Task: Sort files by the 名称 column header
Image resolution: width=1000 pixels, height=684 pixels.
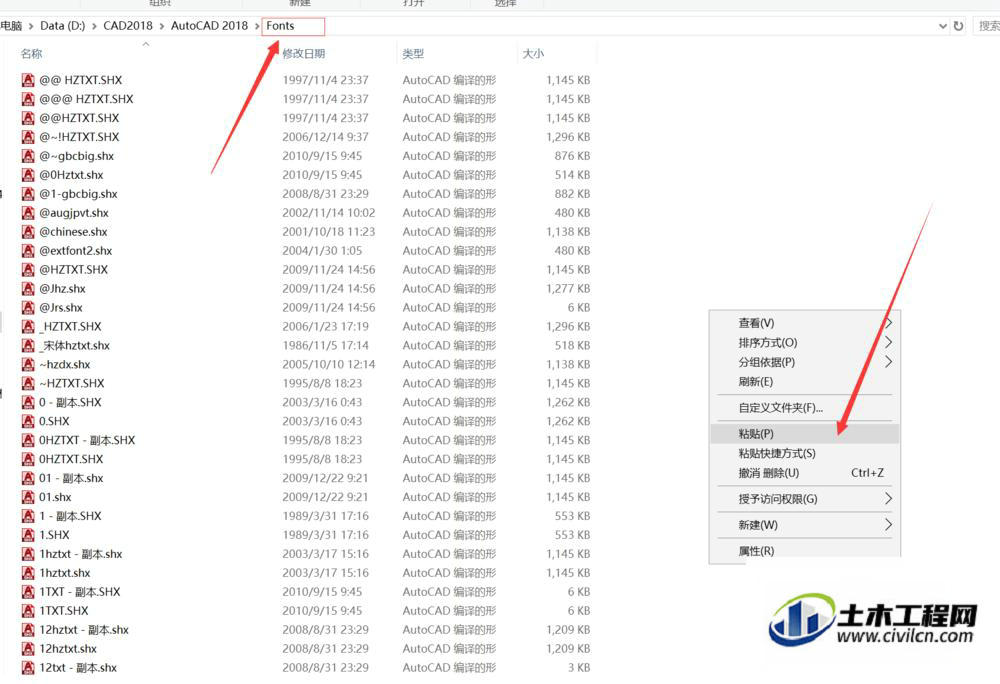Action: pyautogui.click(x=31, y=54)
